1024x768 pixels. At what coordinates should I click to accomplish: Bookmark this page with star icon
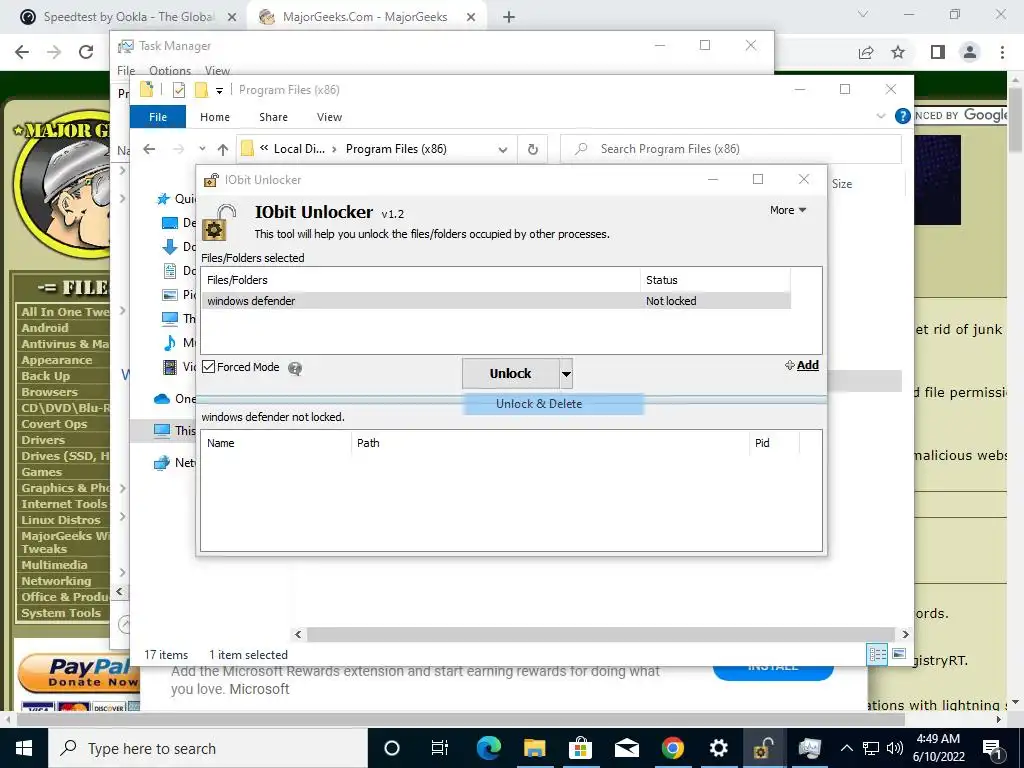click(898, 52)
